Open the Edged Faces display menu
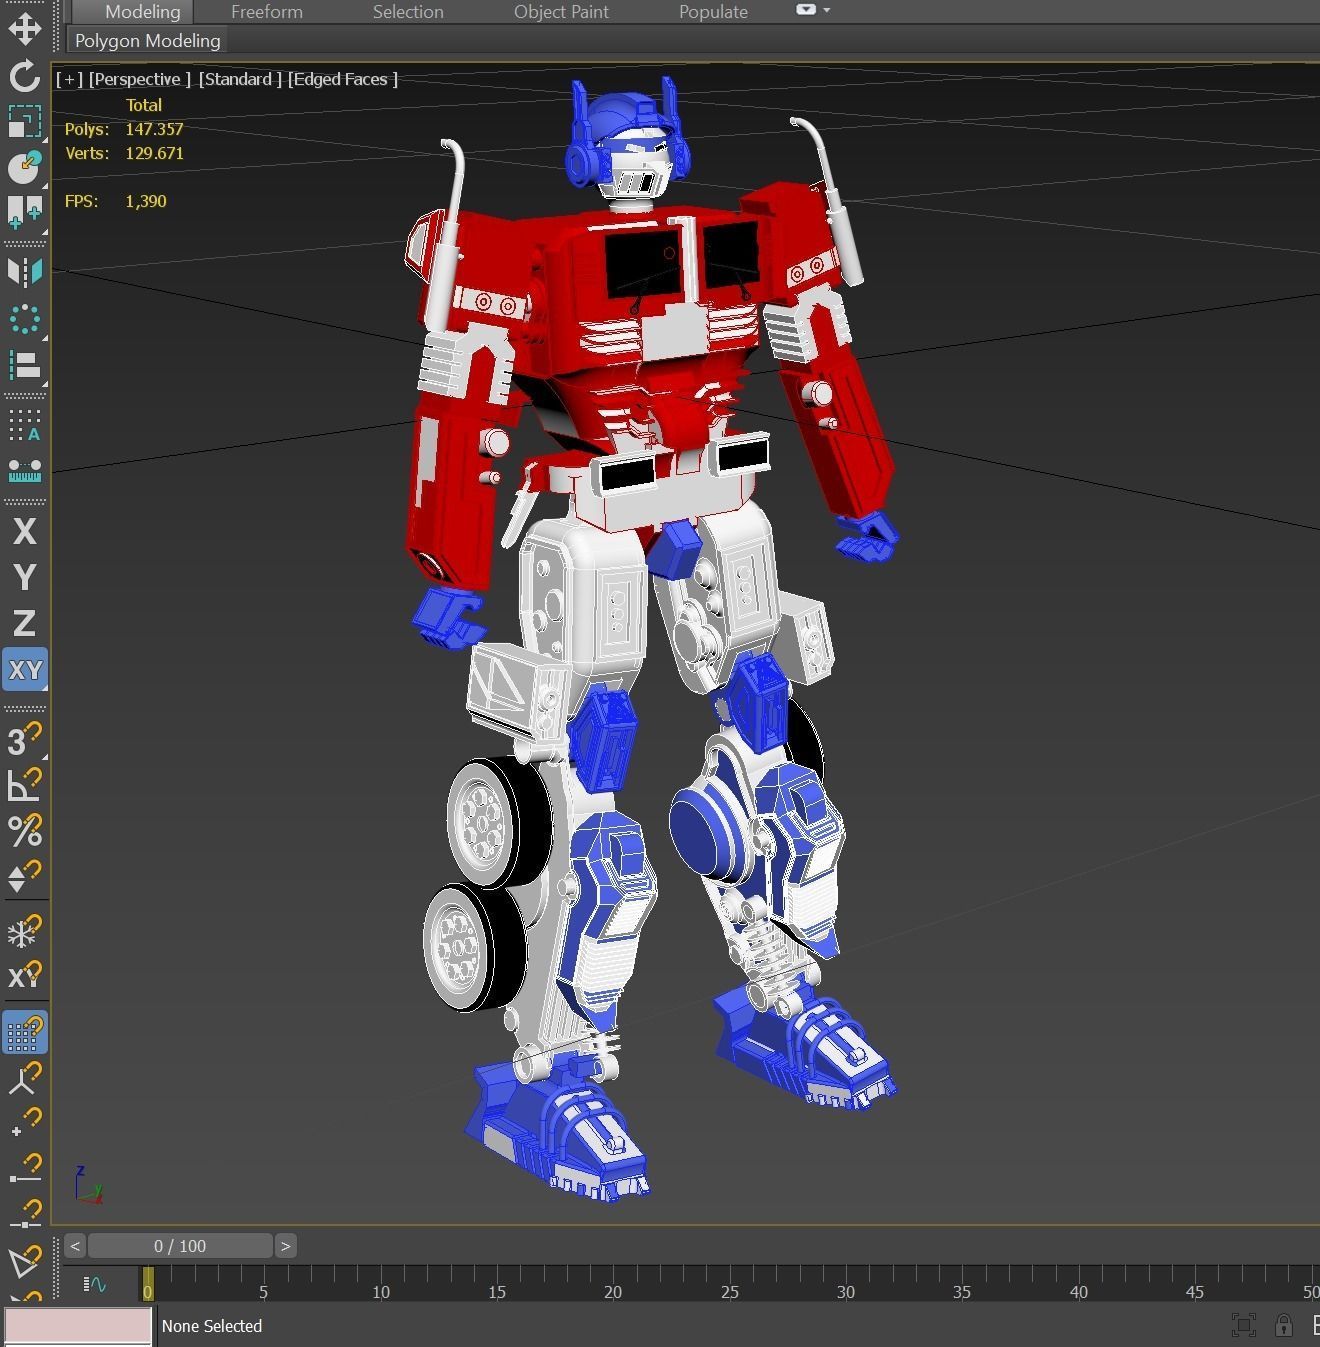The width and height of the screenshot is (1320, 1347). [343, 79]
